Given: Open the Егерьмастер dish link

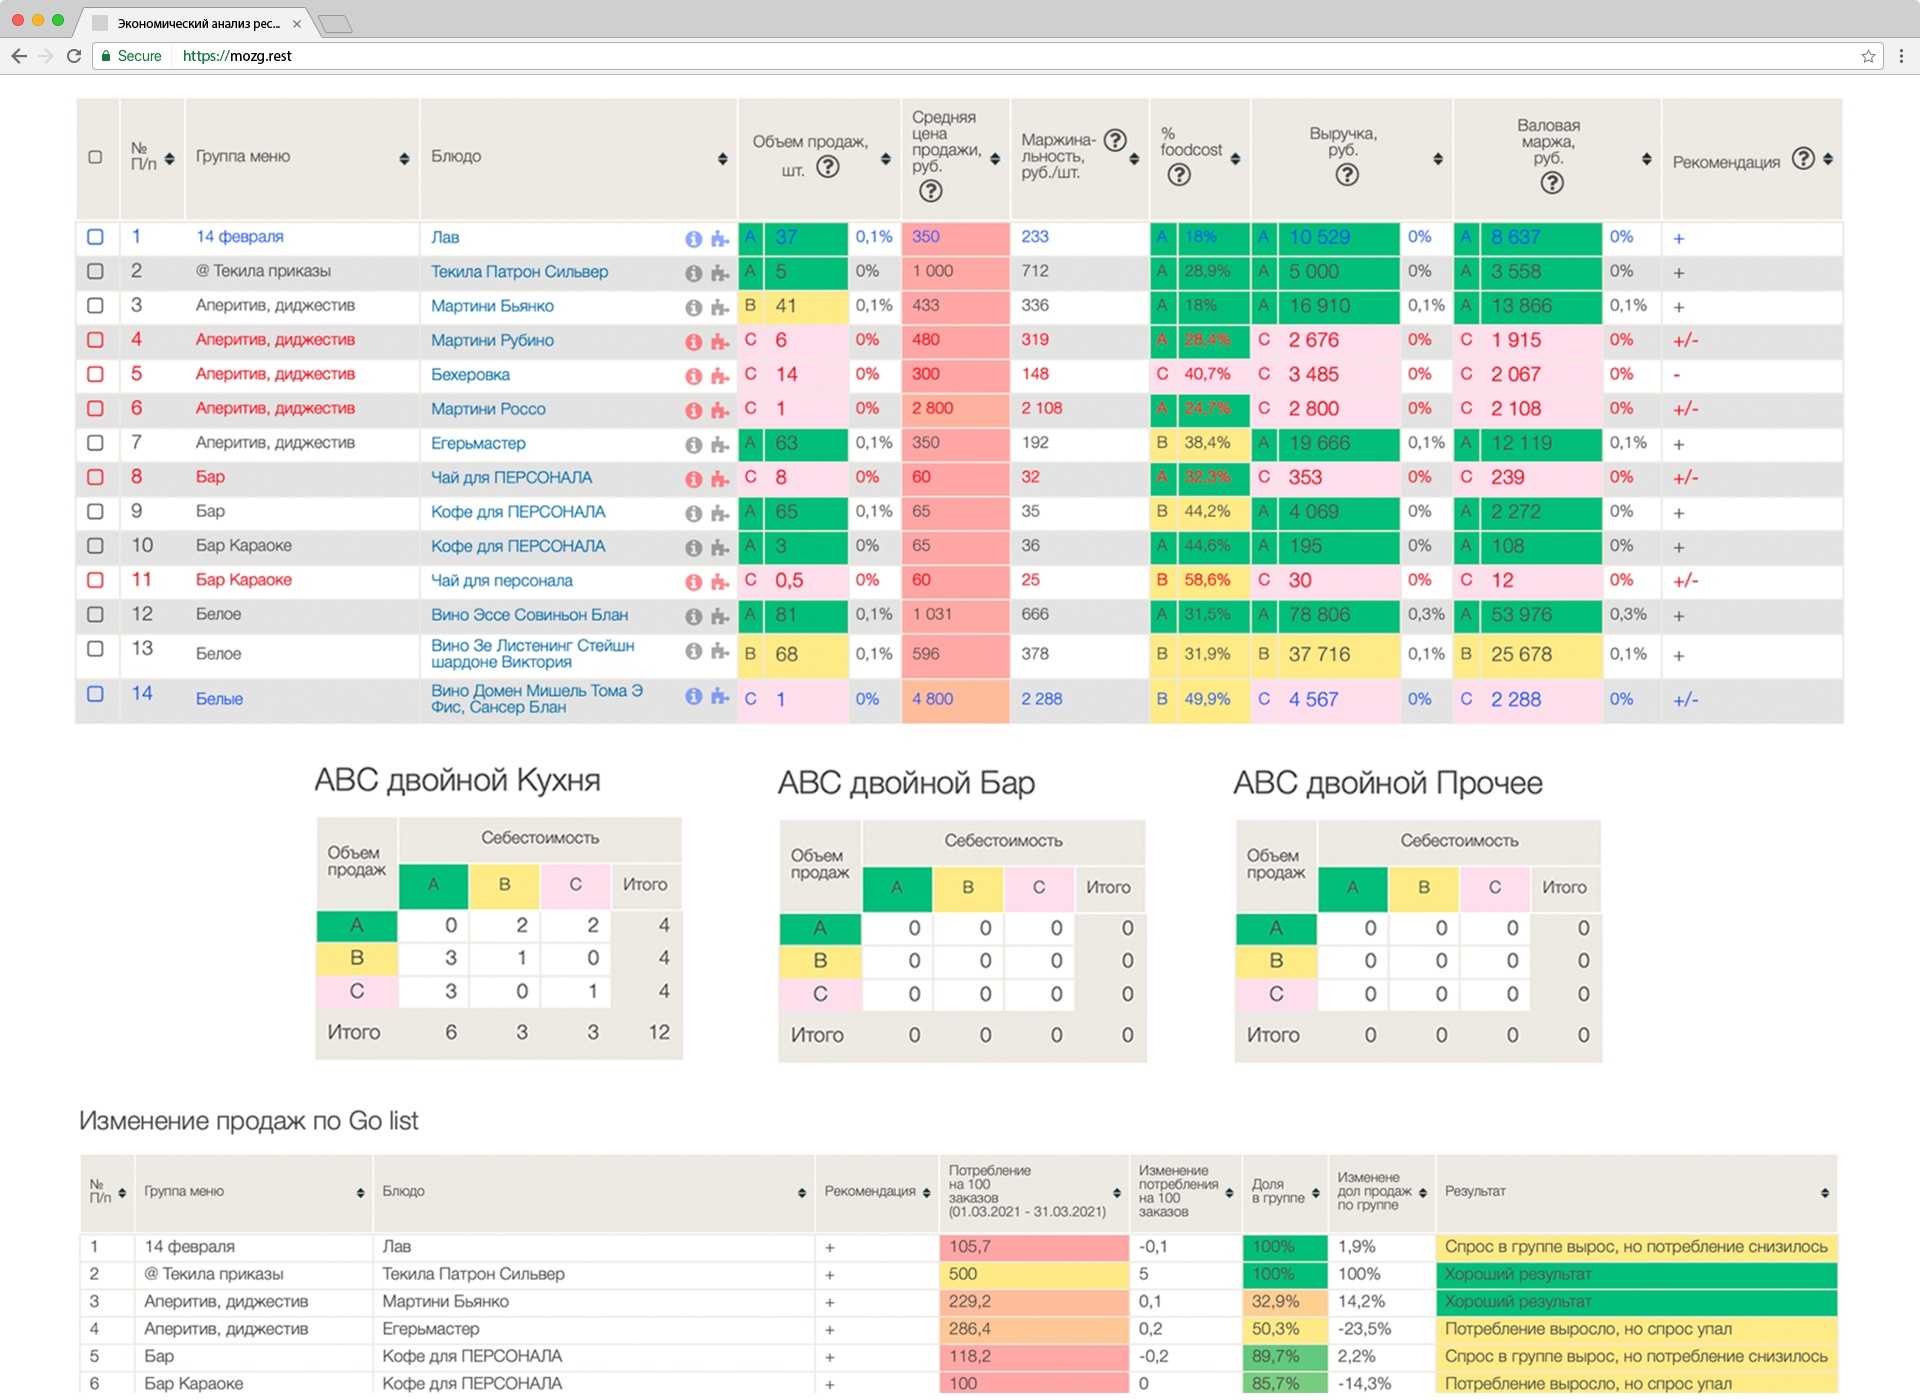Looking at the screenshot, I should [478, 443].
